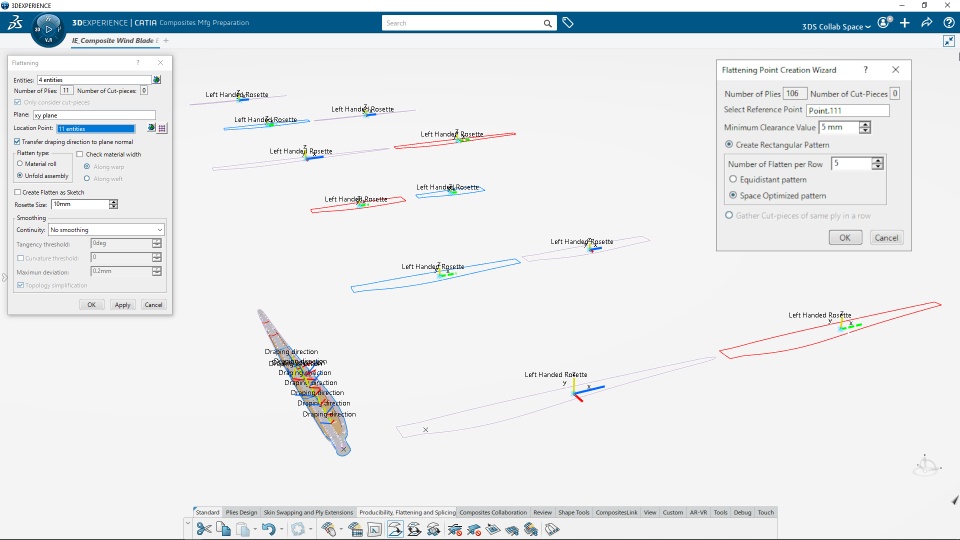Click the toolbar icon right of Flattening
The image size is (960, 540).
pos(414,529)
